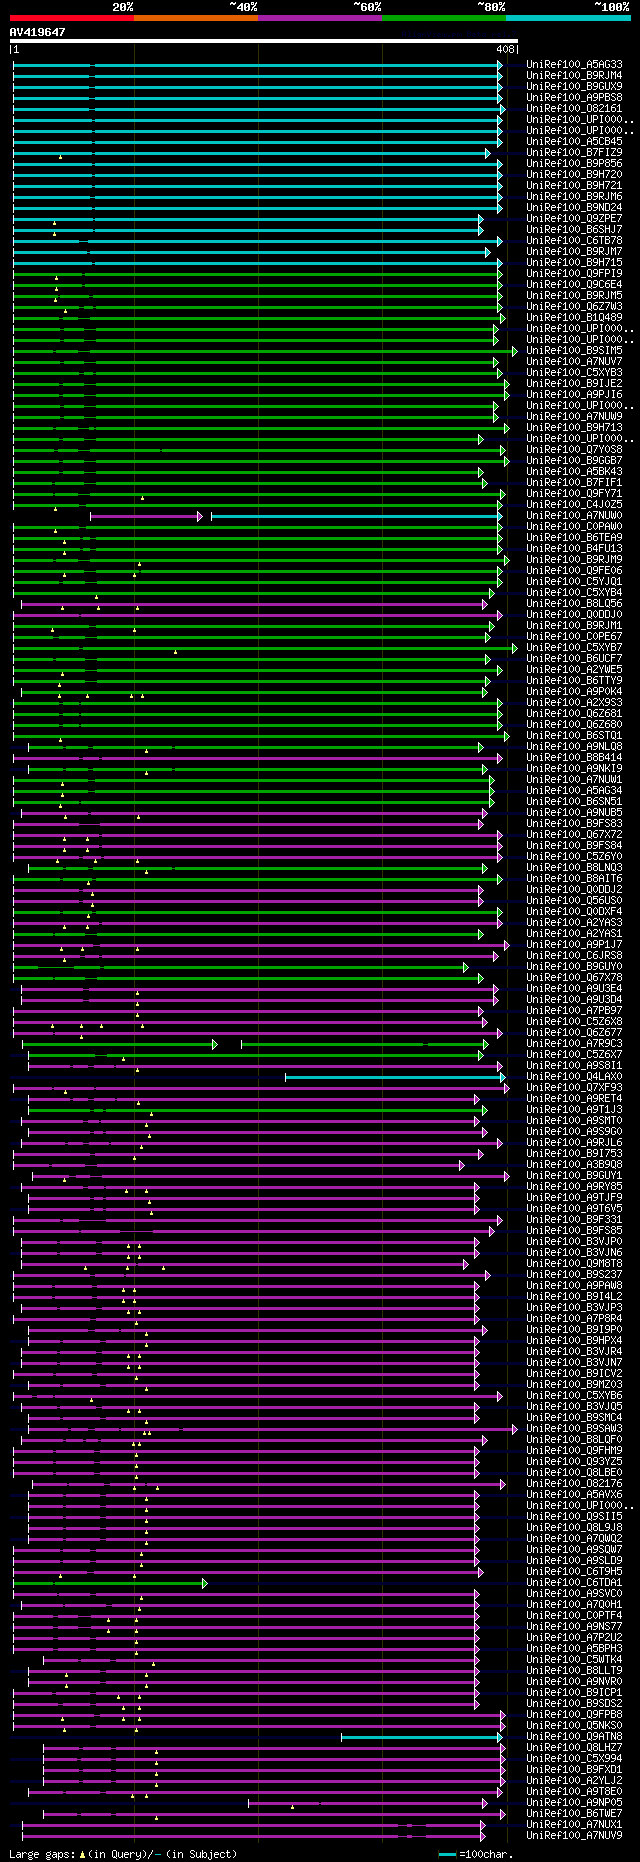640x1862 pixels.
Task: Select hit UniRef100_C5YJQ1
Action: (574, 582)
